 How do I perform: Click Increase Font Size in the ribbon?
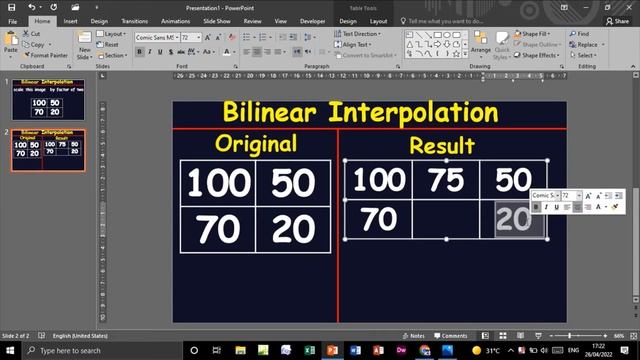pyautogui.click(x=208, y=38)
